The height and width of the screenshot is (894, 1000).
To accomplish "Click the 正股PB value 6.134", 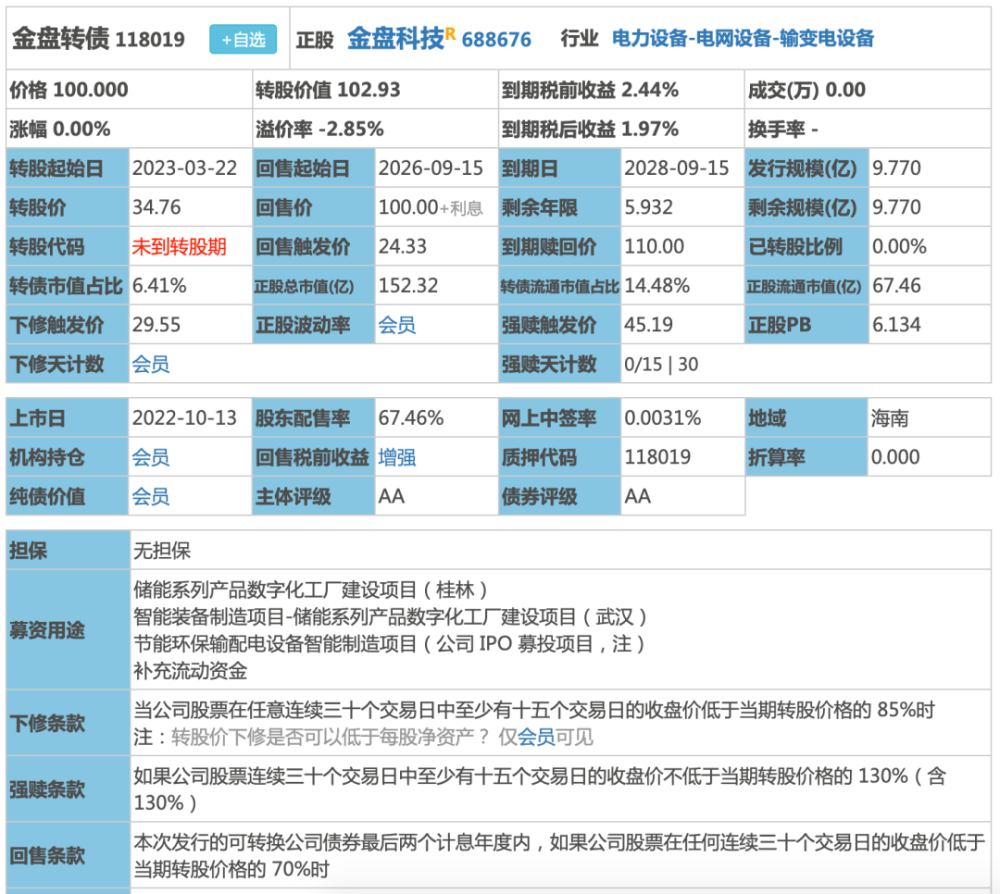I will tap(897, 325).
